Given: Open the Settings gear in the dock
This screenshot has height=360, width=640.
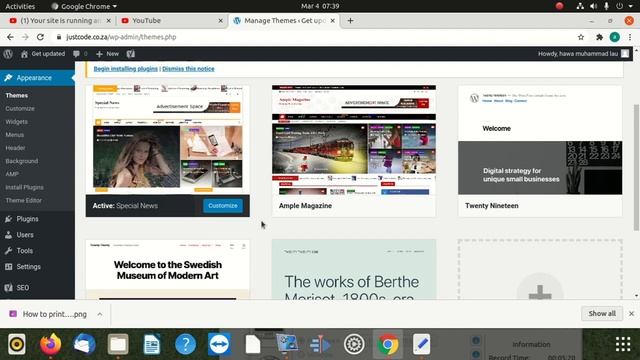Looking at the screenshot, I should tap(354, 344).
